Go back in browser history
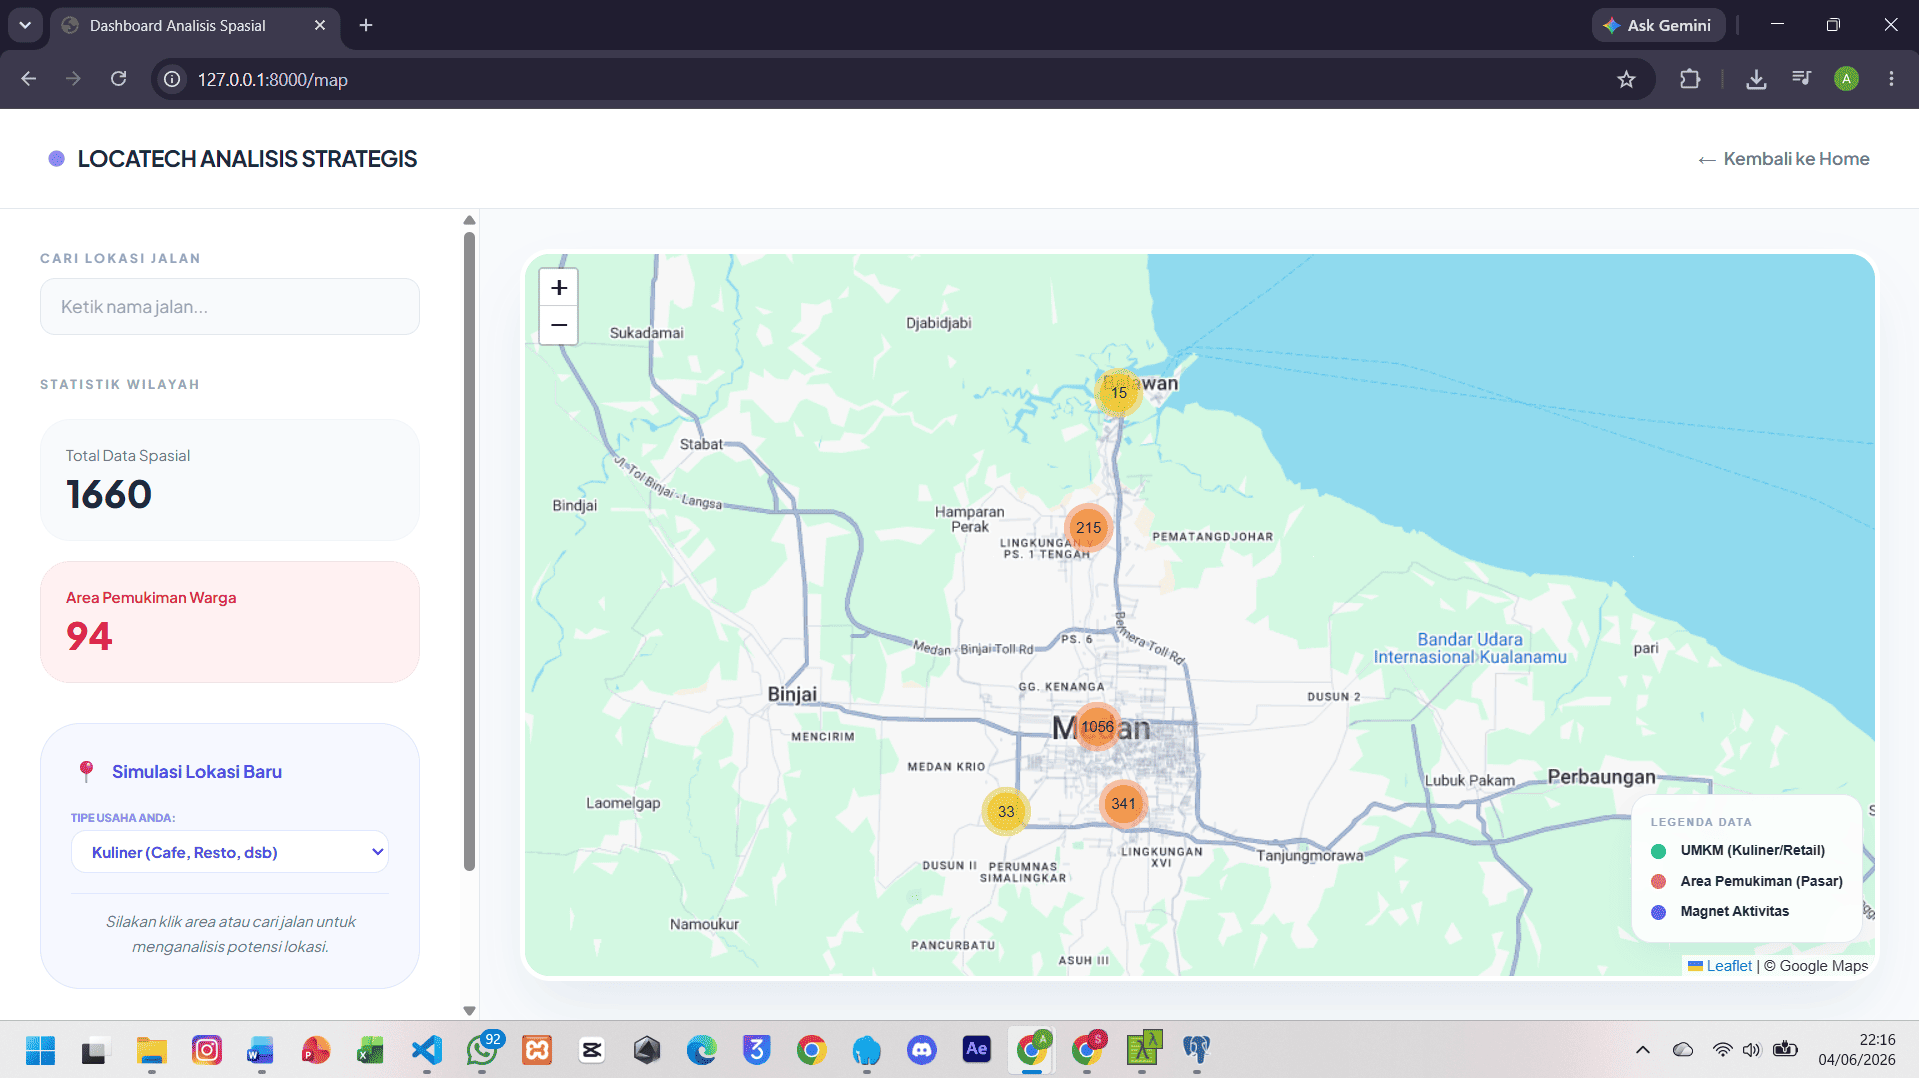This screenshot has width=1919, height=1078. coord(28,79)
